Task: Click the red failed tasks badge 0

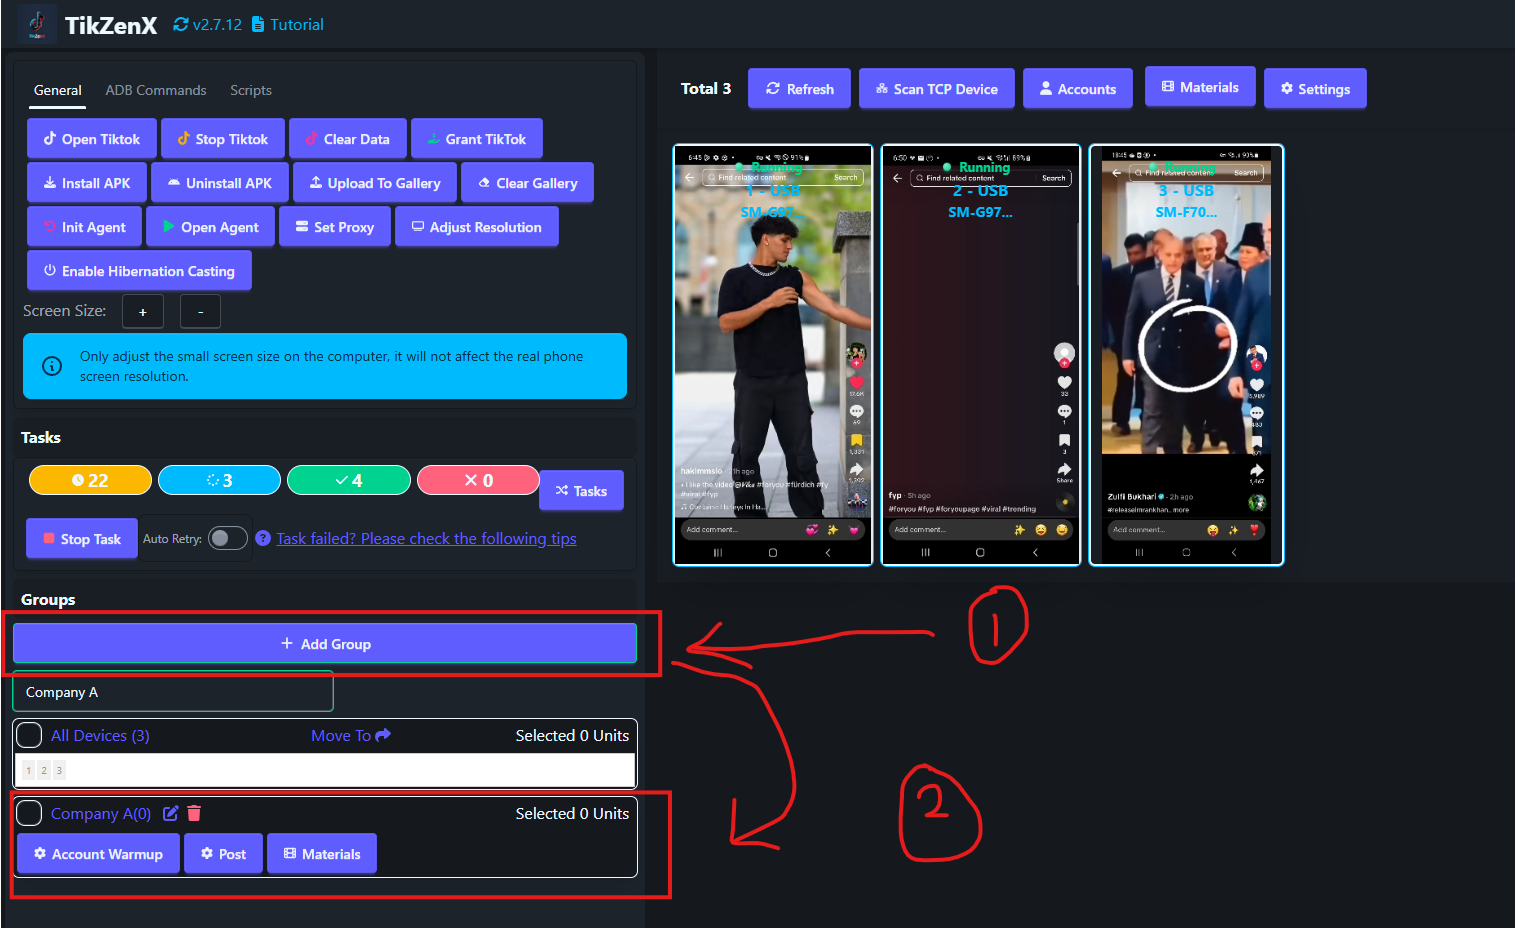Action: 478,480
